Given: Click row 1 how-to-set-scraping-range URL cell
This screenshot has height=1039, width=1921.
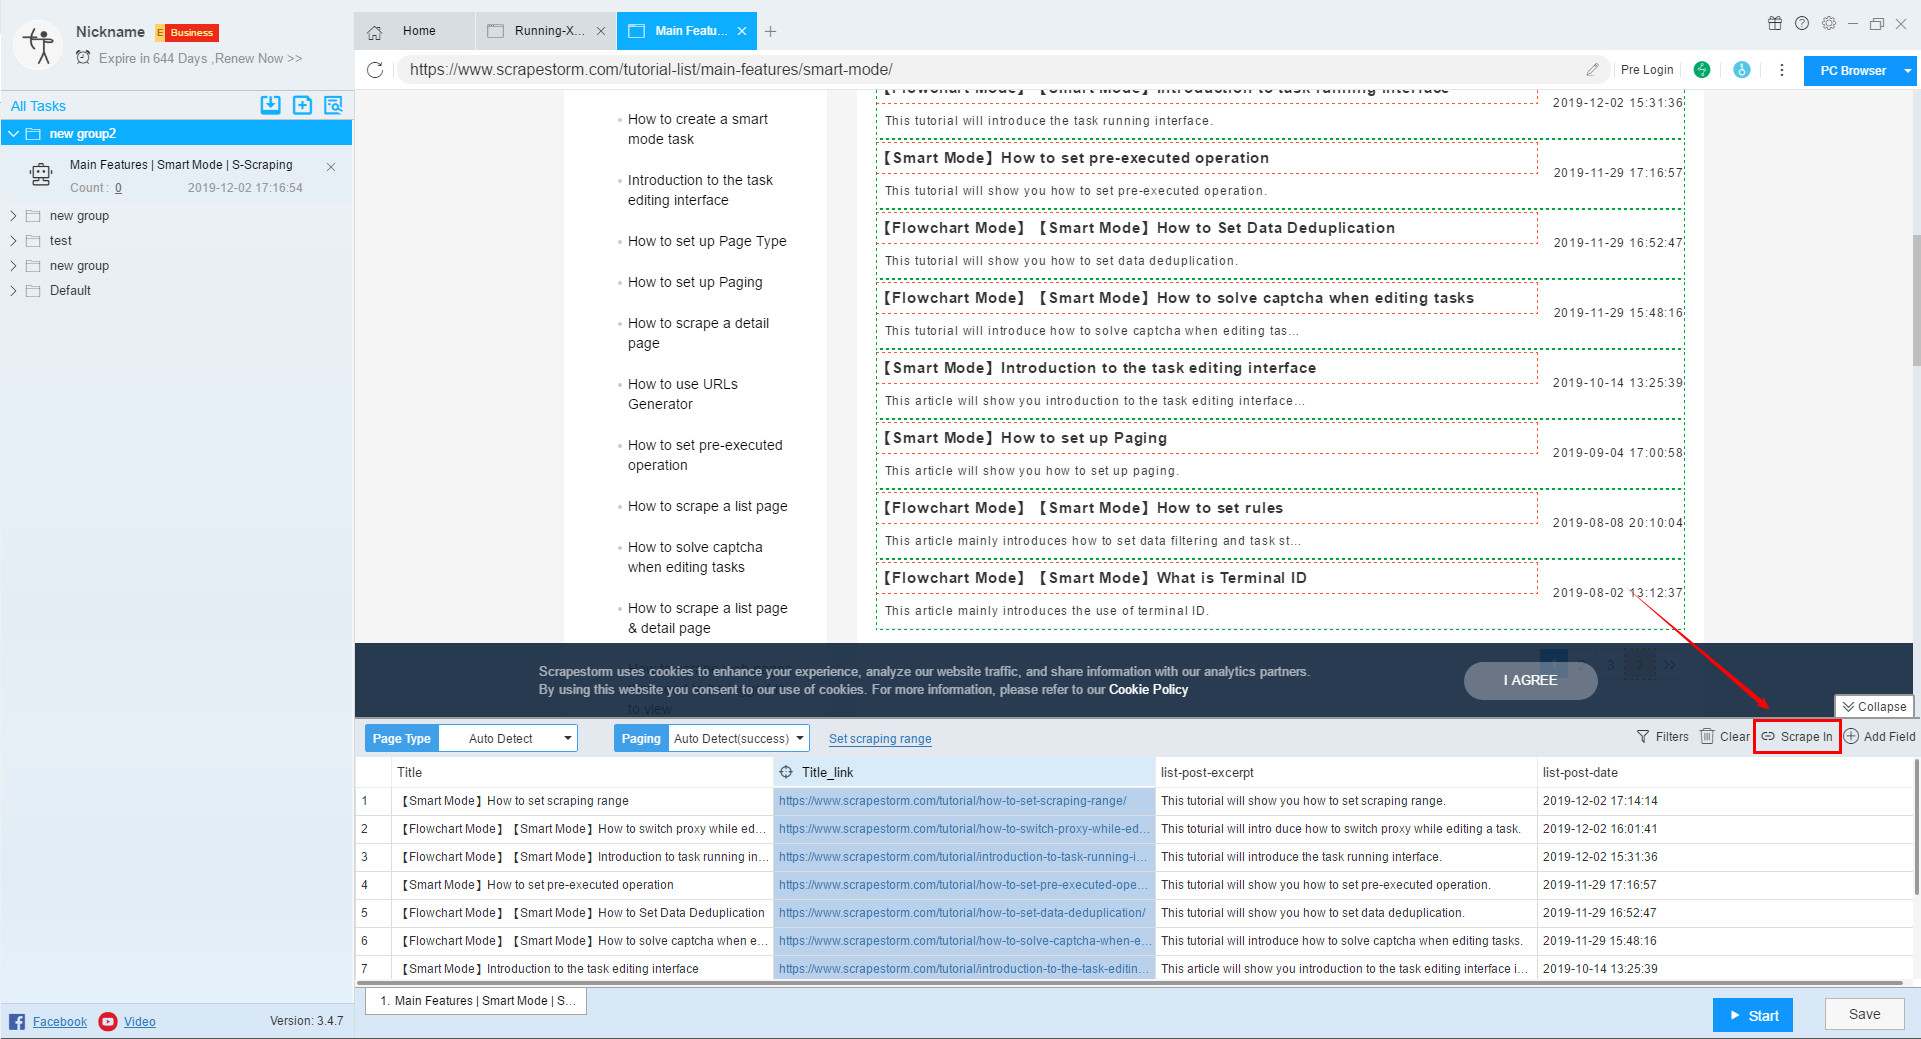Looking at the screenshot, I should pos(964,801).
